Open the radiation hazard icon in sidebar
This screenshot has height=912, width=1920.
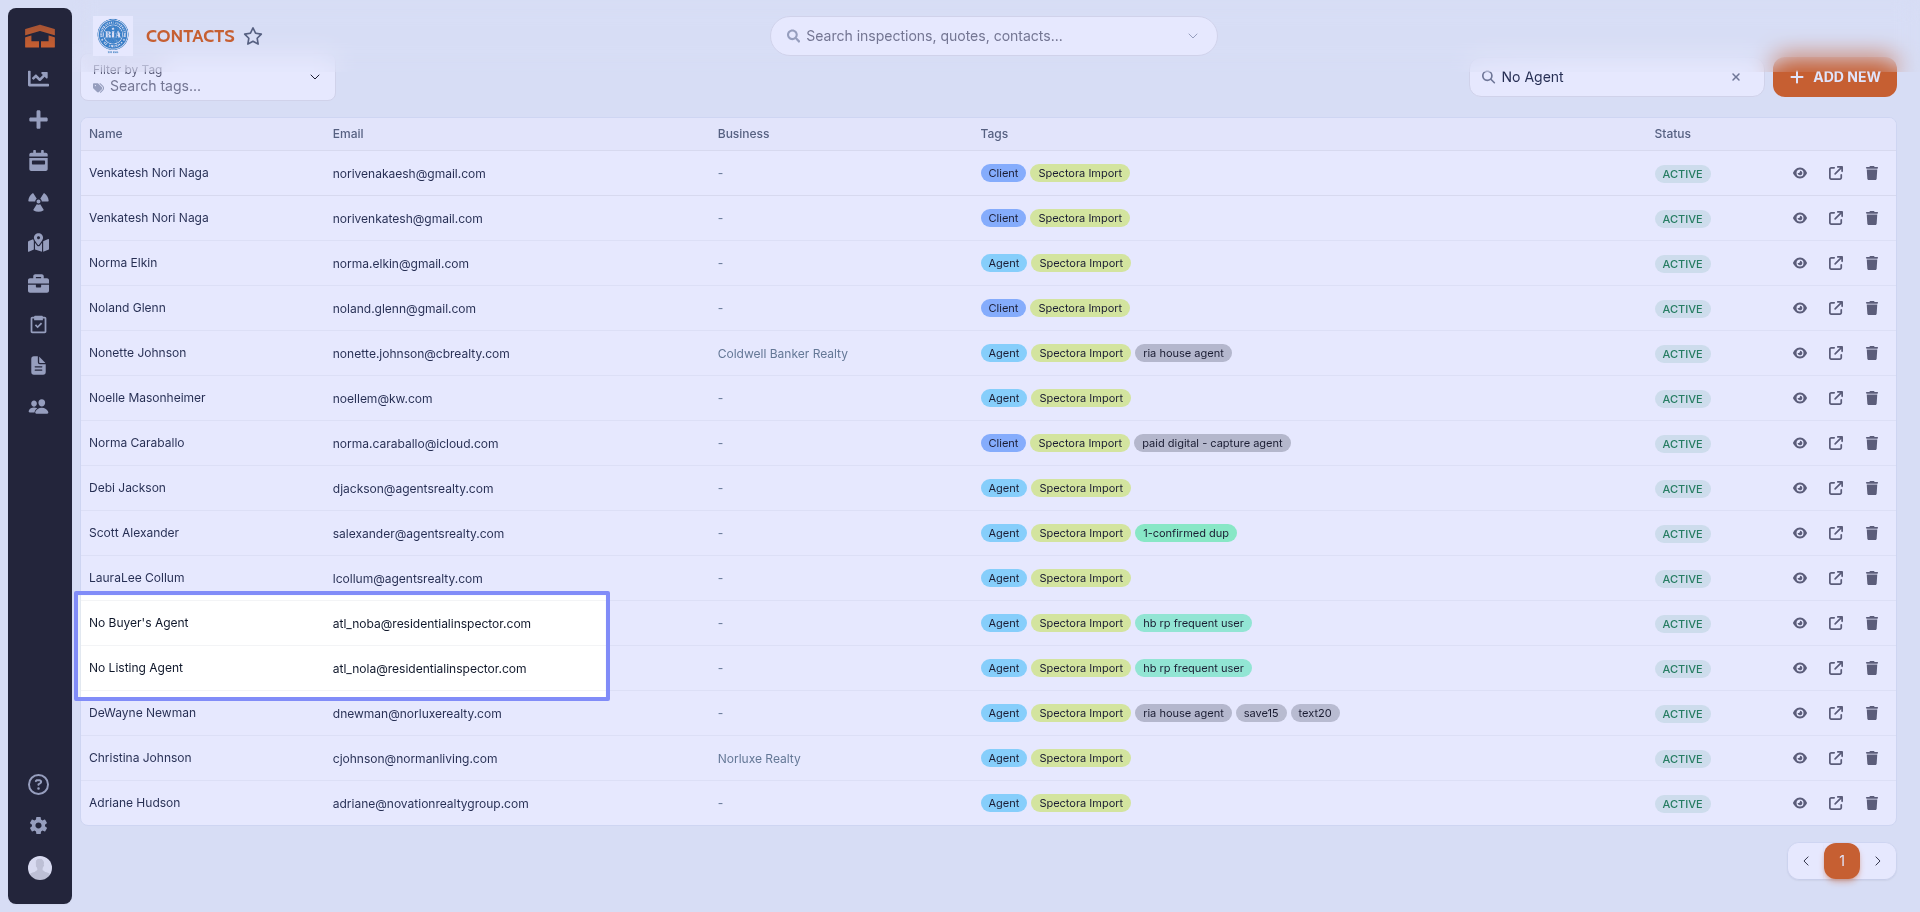click(x=39, y=202)
